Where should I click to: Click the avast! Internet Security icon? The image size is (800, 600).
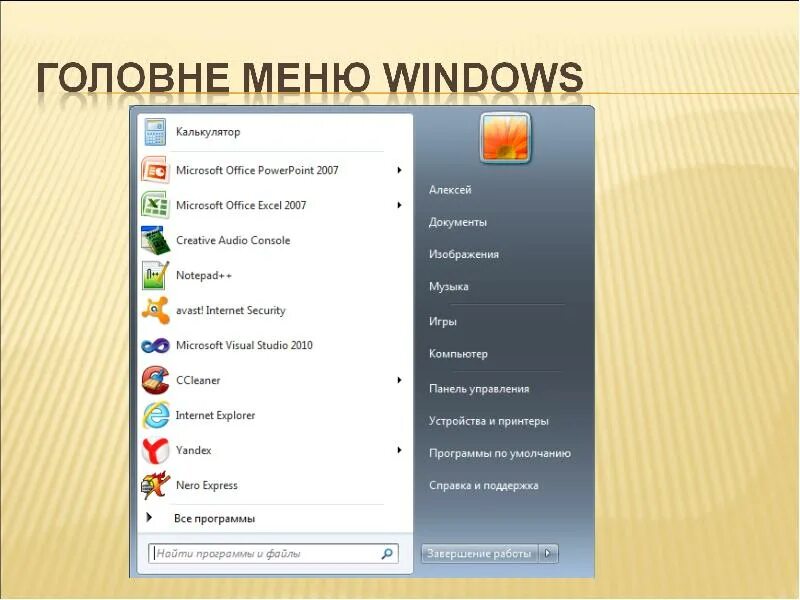point(155,310)
